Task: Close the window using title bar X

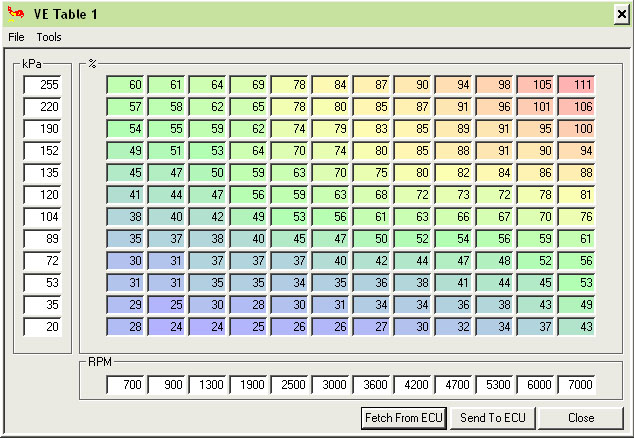Action: (x=620, y=14)
